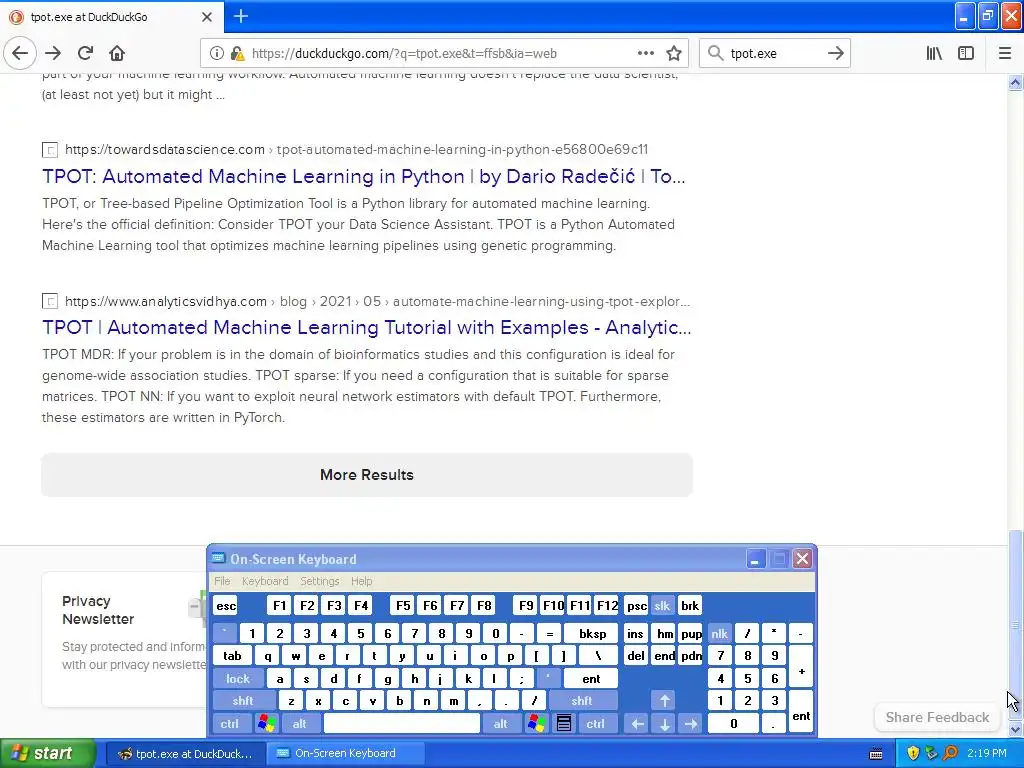Open a new browser tab
The height and width of the screenshot is (768, 1024).
pos(241,16)
